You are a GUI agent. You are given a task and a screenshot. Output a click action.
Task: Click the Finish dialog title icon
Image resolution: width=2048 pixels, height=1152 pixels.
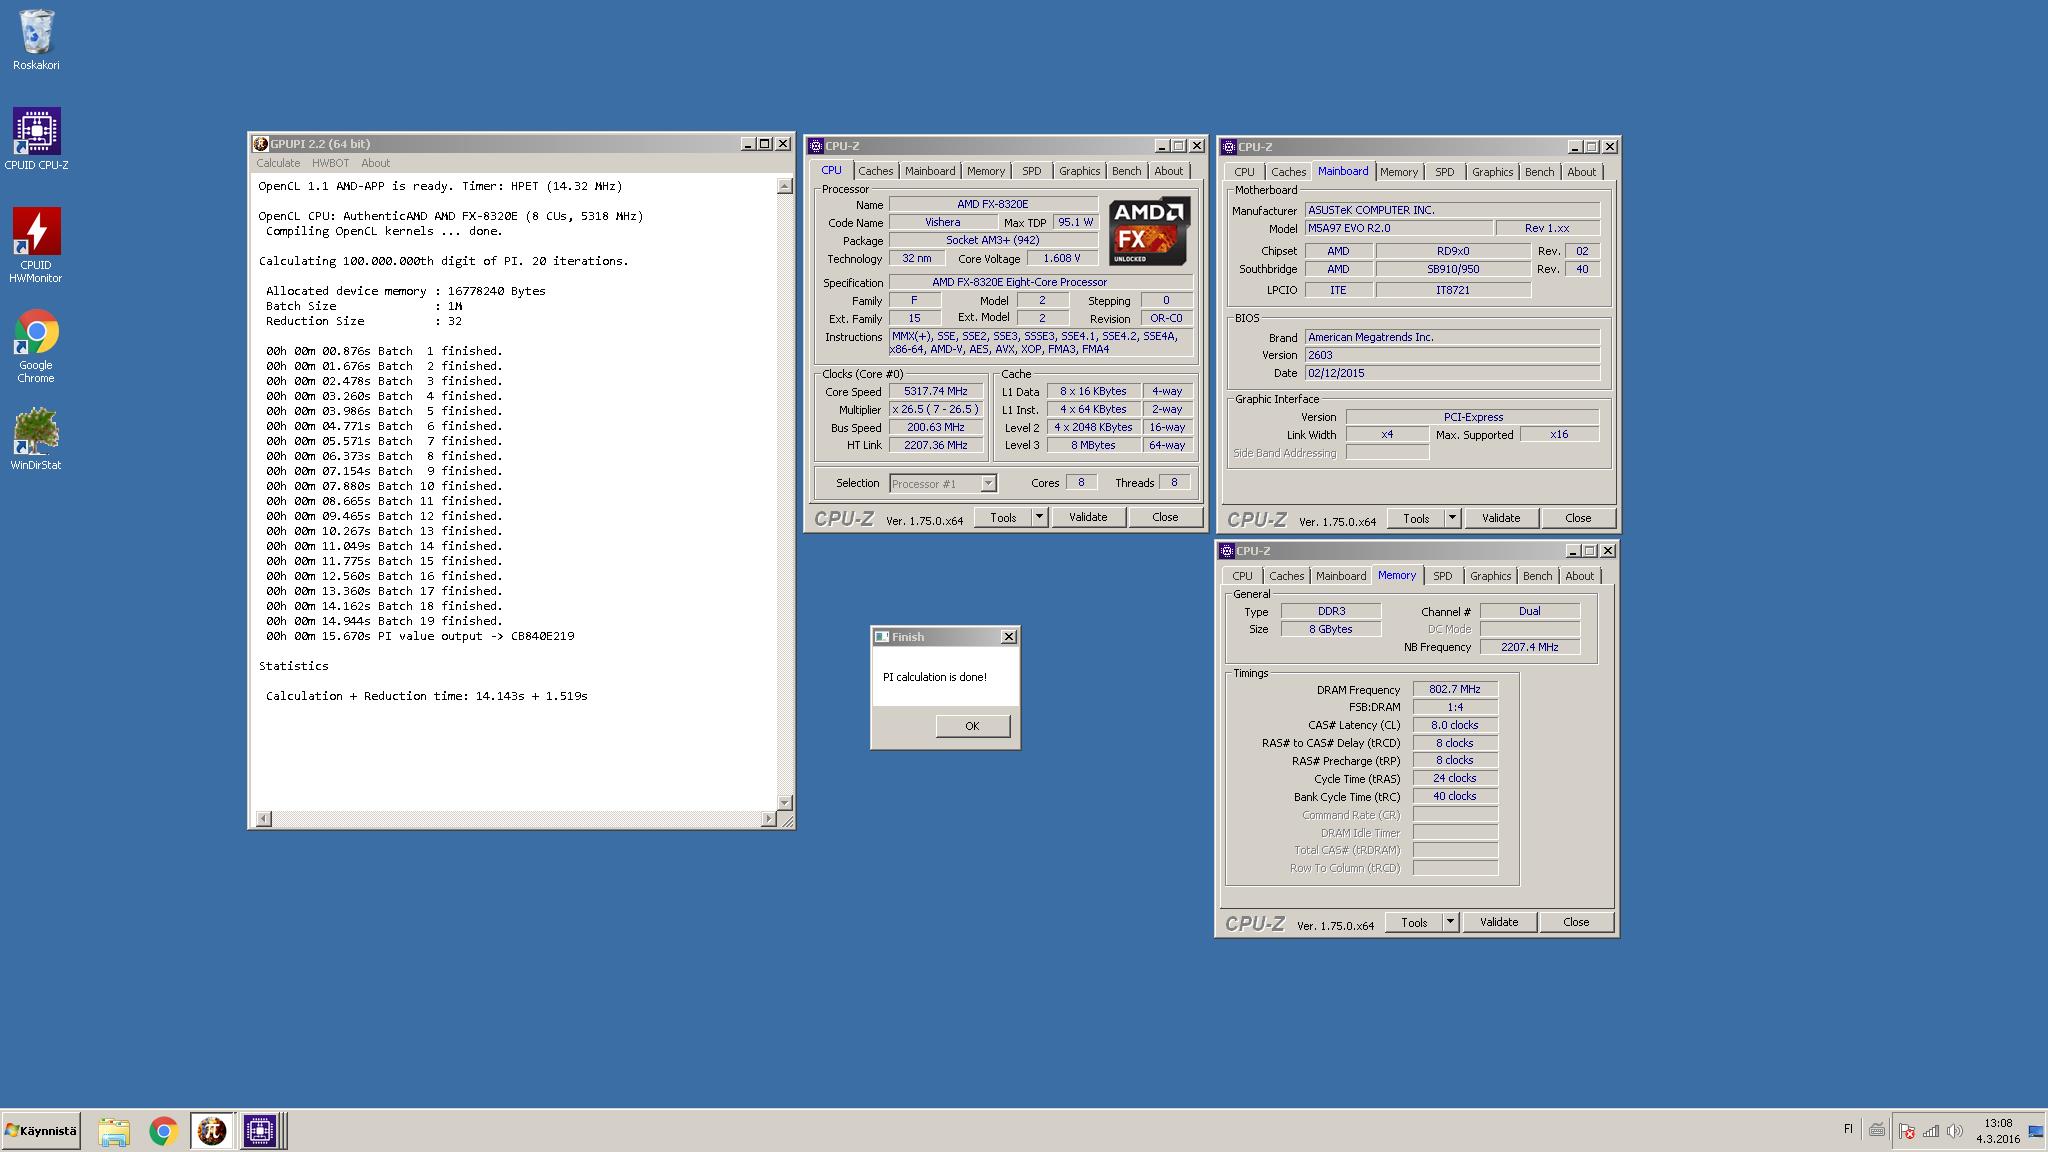click(882, 637)
